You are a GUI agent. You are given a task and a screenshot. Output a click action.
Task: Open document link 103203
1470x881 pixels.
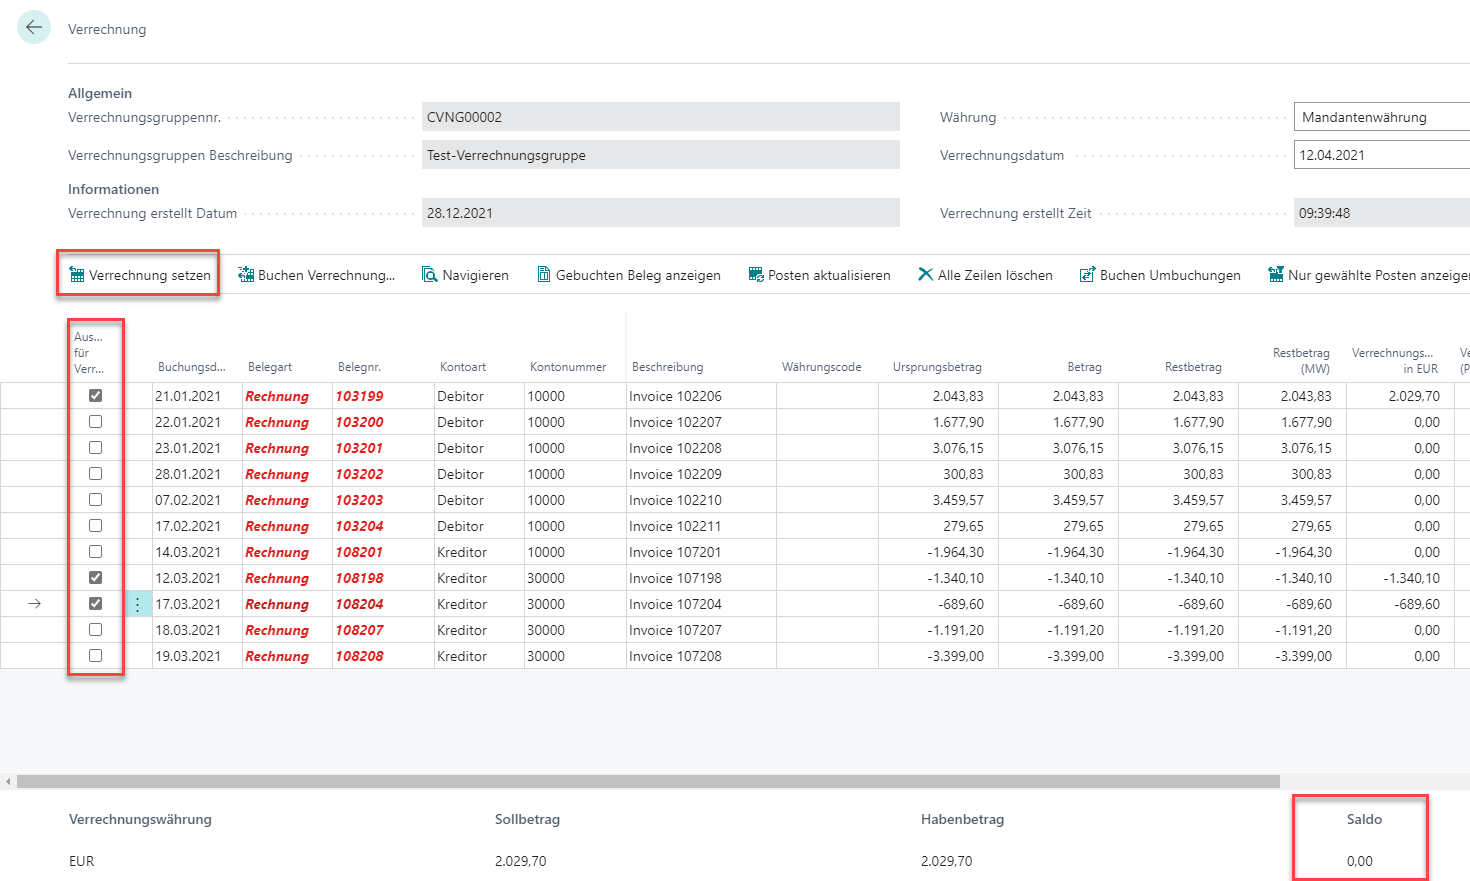(x=360, y=500)
